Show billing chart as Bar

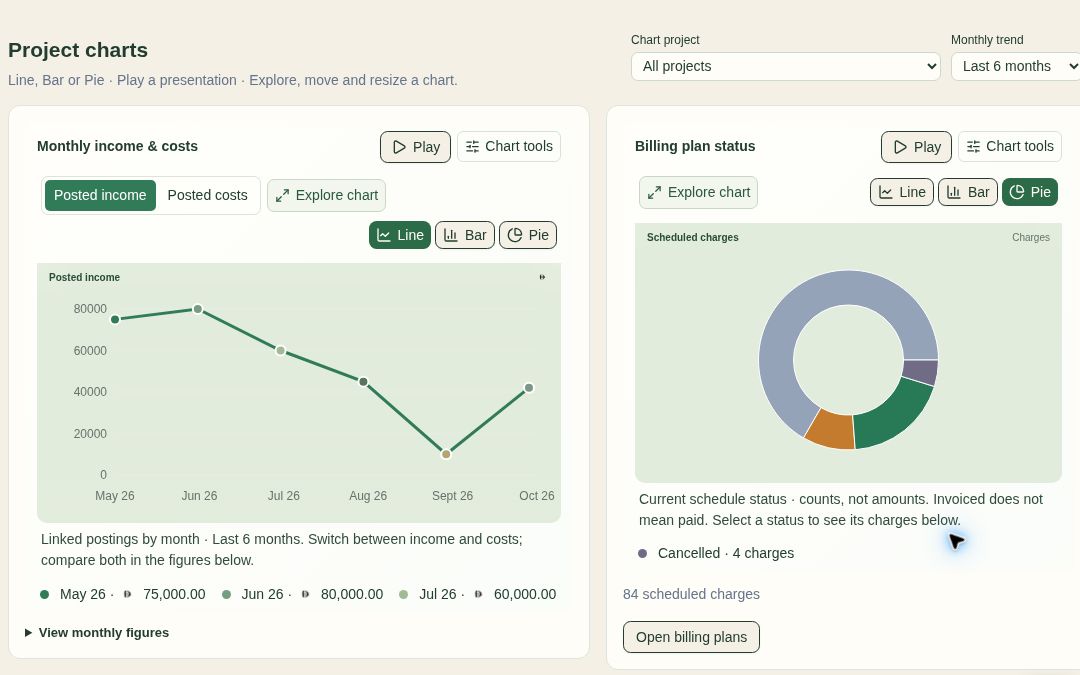968,192
